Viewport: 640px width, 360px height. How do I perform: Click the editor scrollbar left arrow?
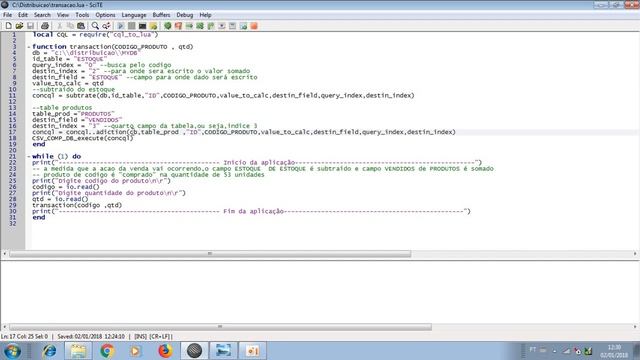pos(4,254)
